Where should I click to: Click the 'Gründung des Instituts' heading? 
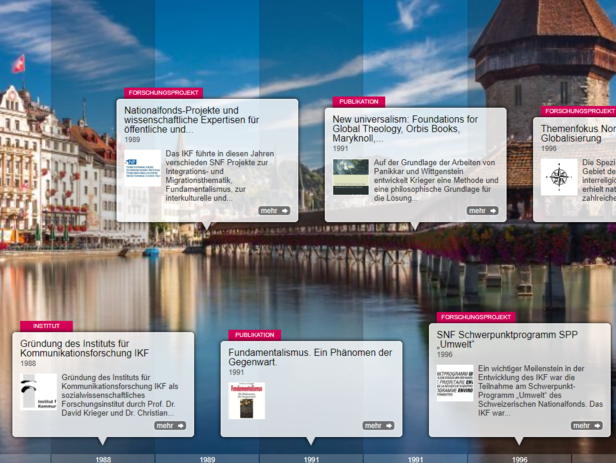[84, 348]
